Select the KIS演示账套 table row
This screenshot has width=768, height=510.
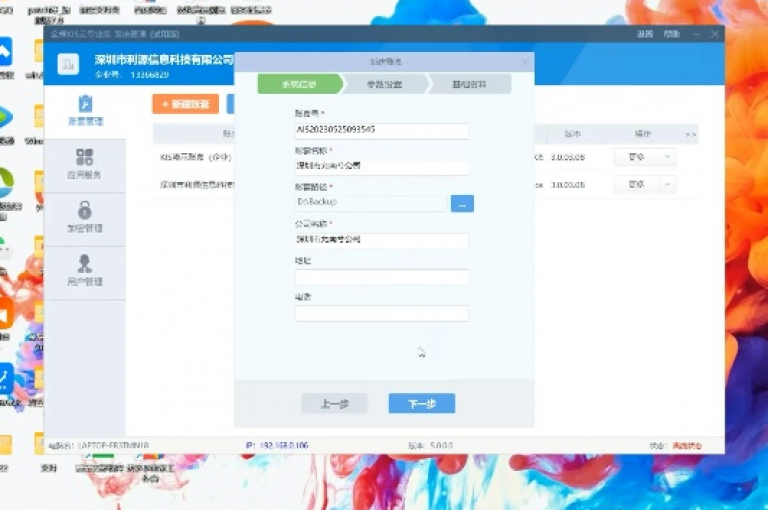click(426, 157)
